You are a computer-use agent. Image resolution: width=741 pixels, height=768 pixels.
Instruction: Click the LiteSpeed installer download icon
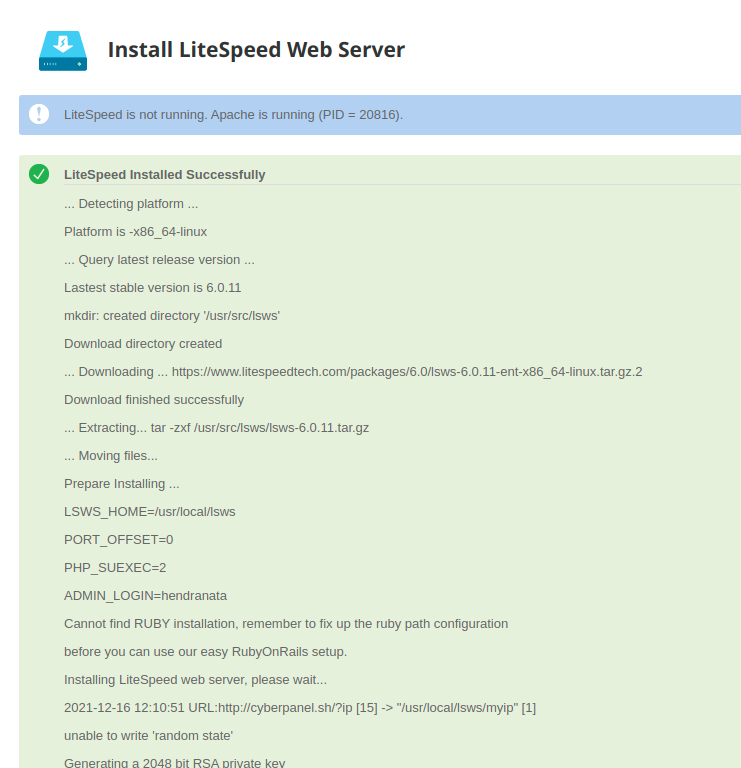tap(63, 51)
